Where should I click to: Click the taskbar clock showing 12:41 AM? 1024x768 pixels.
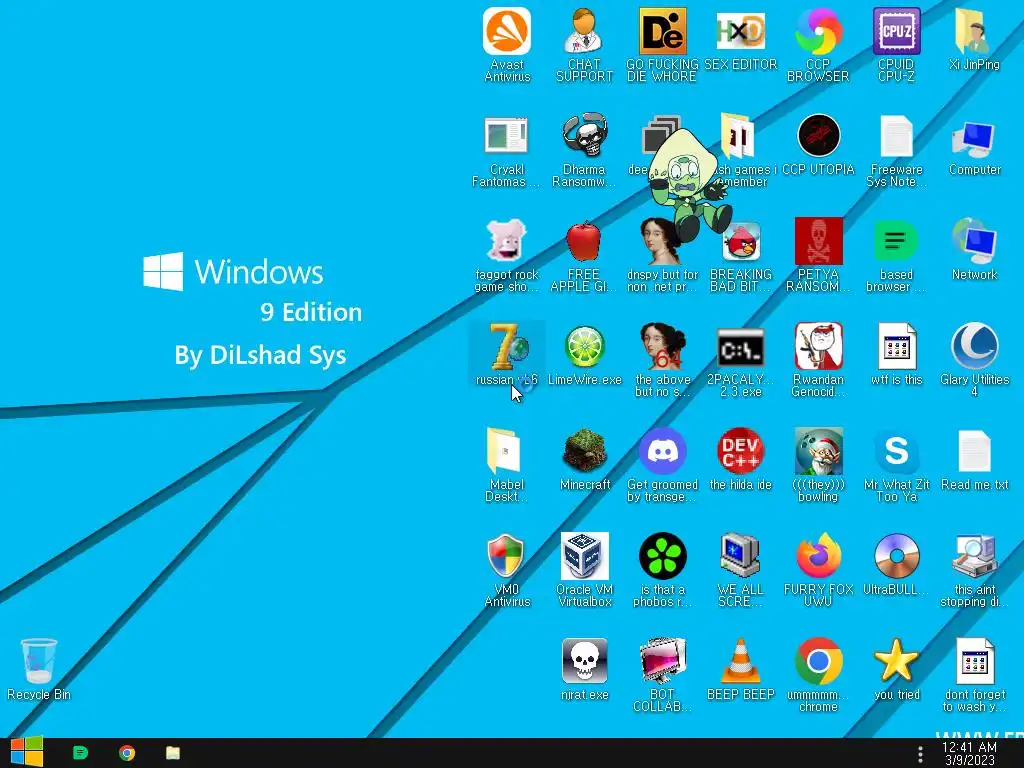tap(970, 754)
